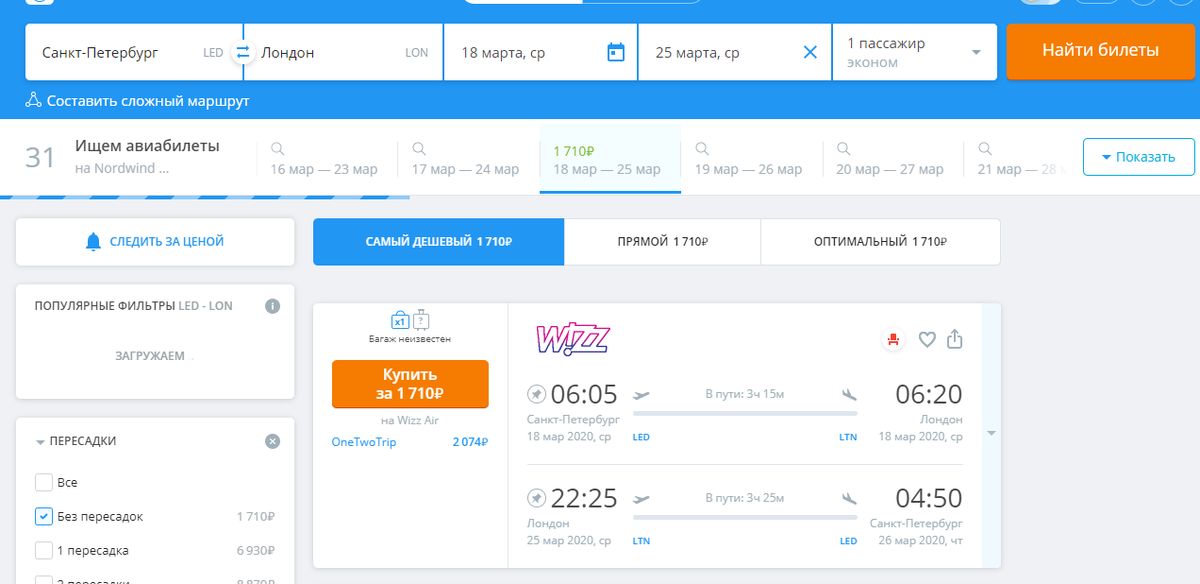1200x584 pixels.
Task: Swap origin and destination cities
Action: pyautogui.click(x=242, y=52)
